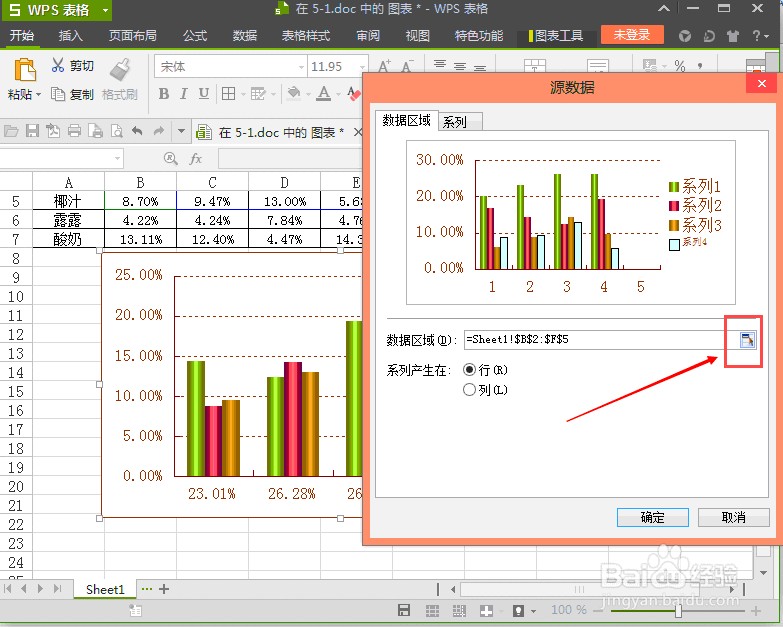Open the 页面布局 ribbon tab

[x=132, y=35]
